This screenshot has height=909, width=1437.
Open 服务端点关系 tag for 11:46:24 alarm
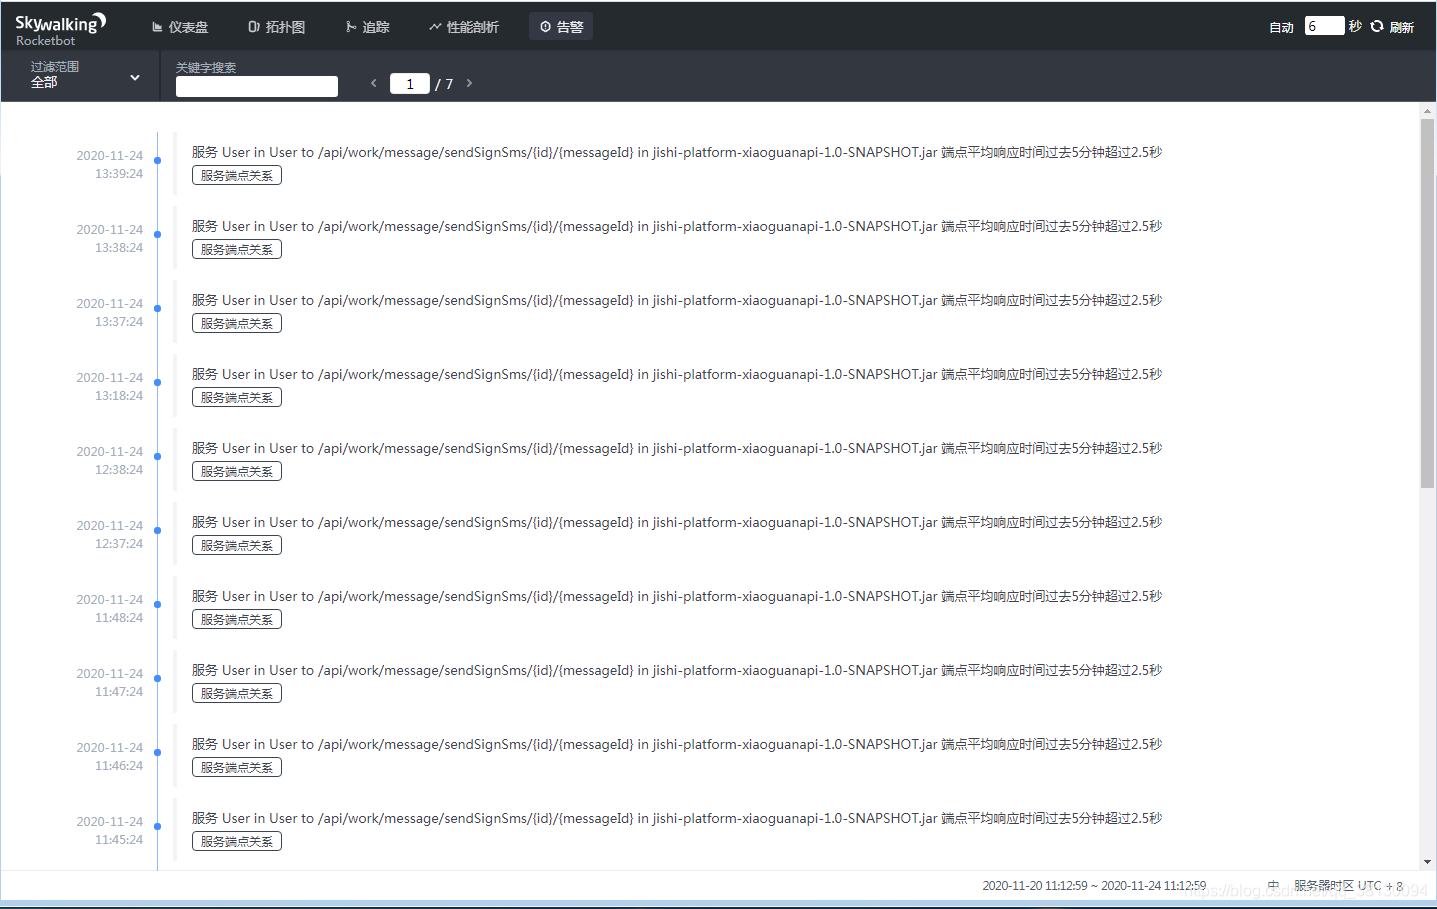click(237, 767)
